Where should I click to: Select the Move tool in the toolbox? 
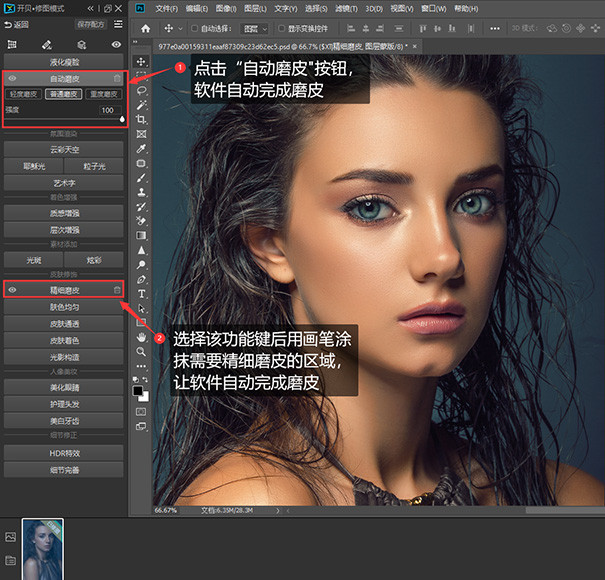141,63
